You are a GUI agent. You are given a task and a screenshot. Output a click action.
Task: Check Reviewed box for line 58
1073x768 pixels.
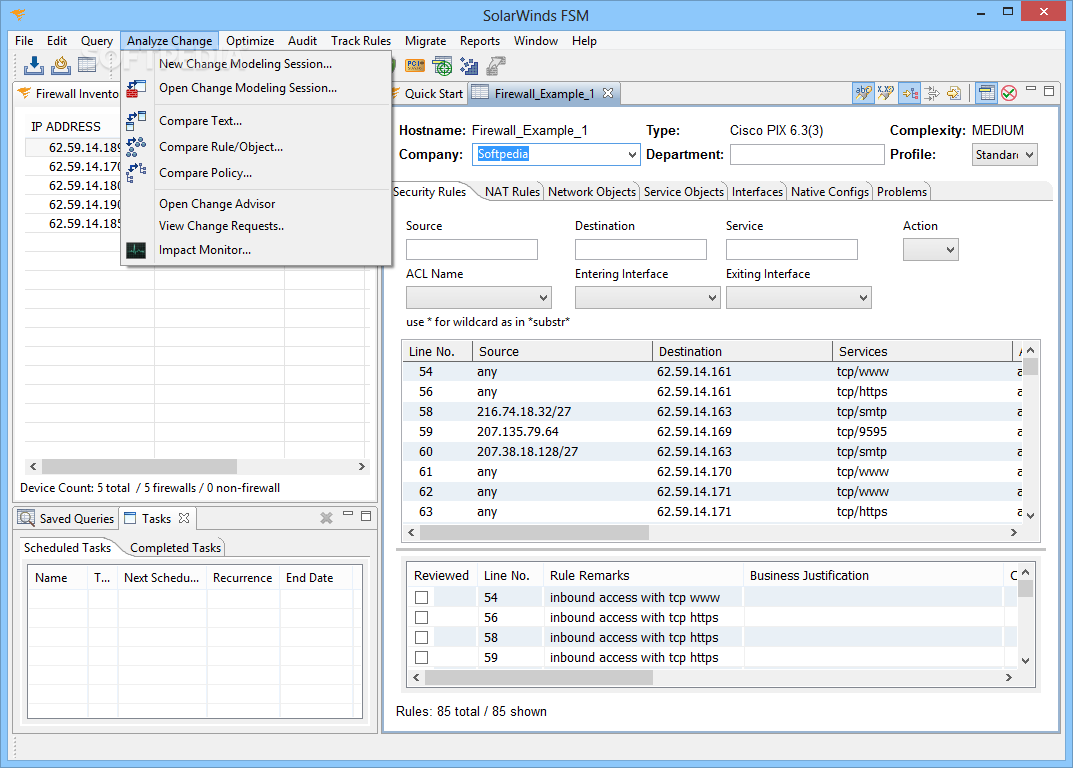click(422, 637)
